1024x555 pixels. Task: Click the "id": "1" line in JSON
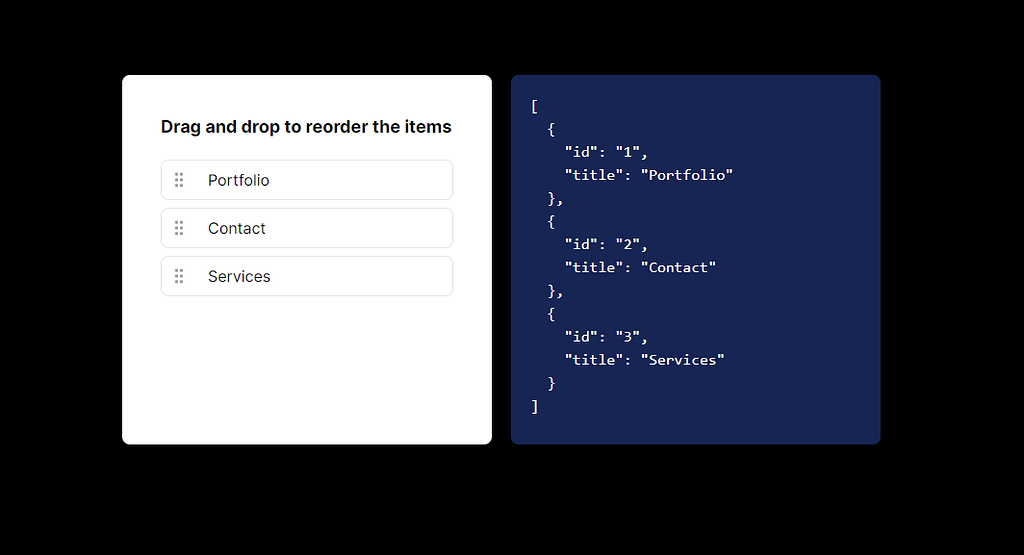606,152
